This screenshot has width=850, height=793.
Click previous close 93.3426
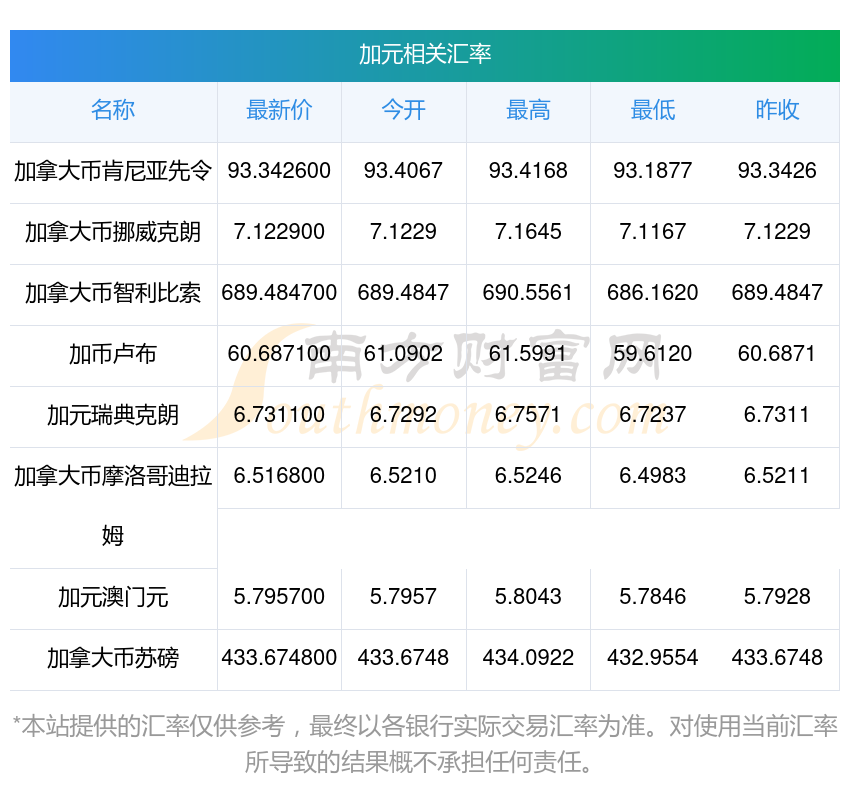coord(777,171)
